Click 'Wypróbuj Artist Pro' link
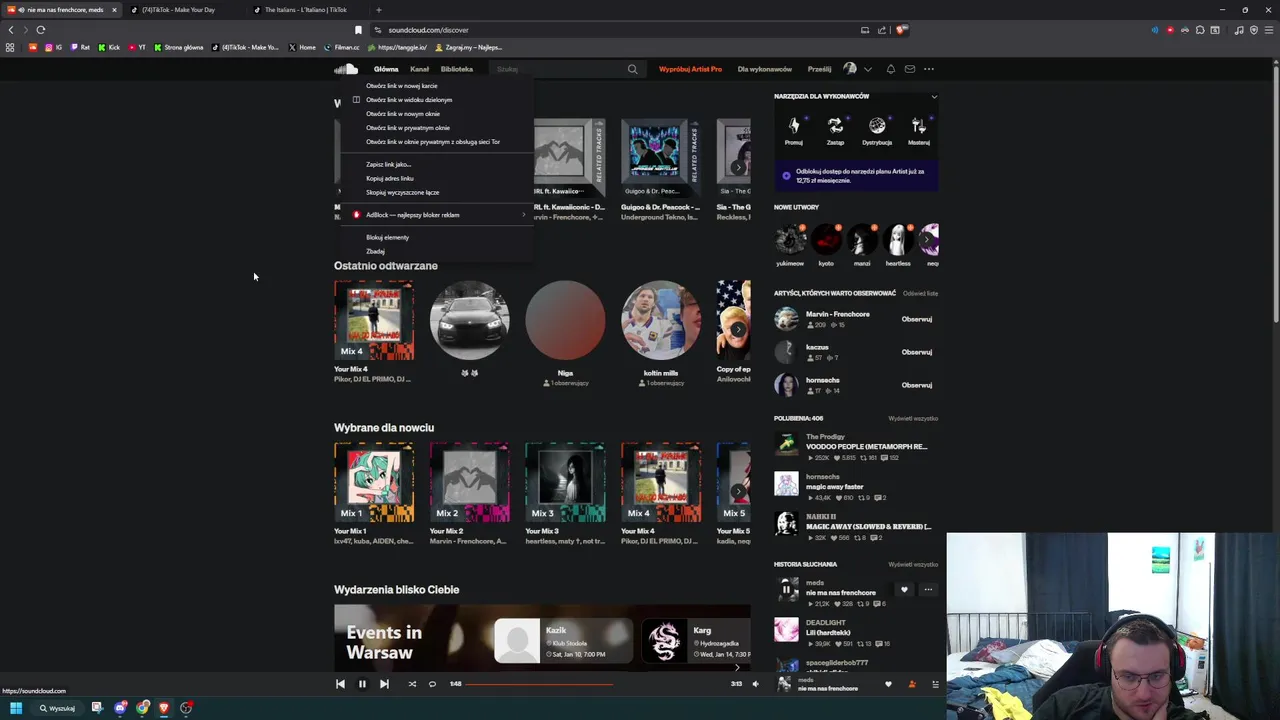 (690, 69)
